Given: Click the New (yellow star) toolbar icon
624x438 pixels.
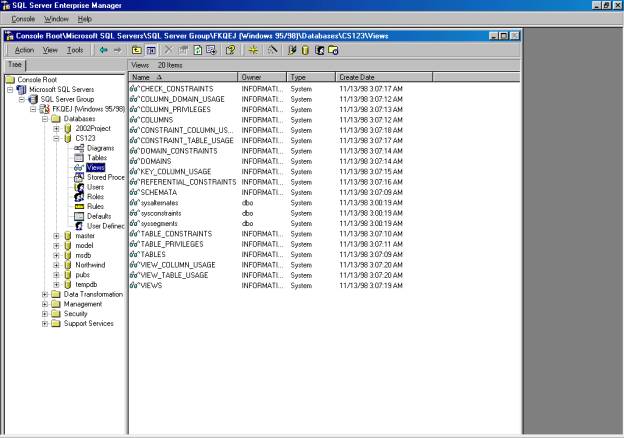Looking at the screenshot, I should pos(253,49).
